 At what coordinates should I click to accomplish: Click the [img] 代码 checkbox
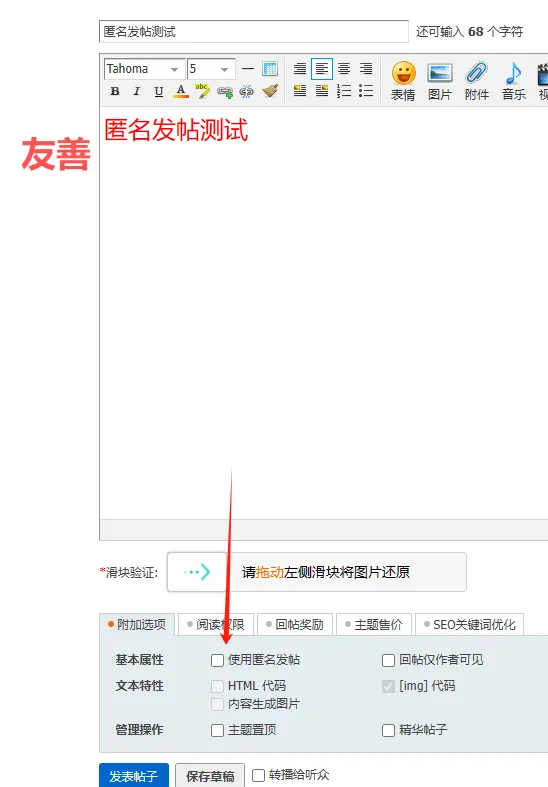coord(388,686)
